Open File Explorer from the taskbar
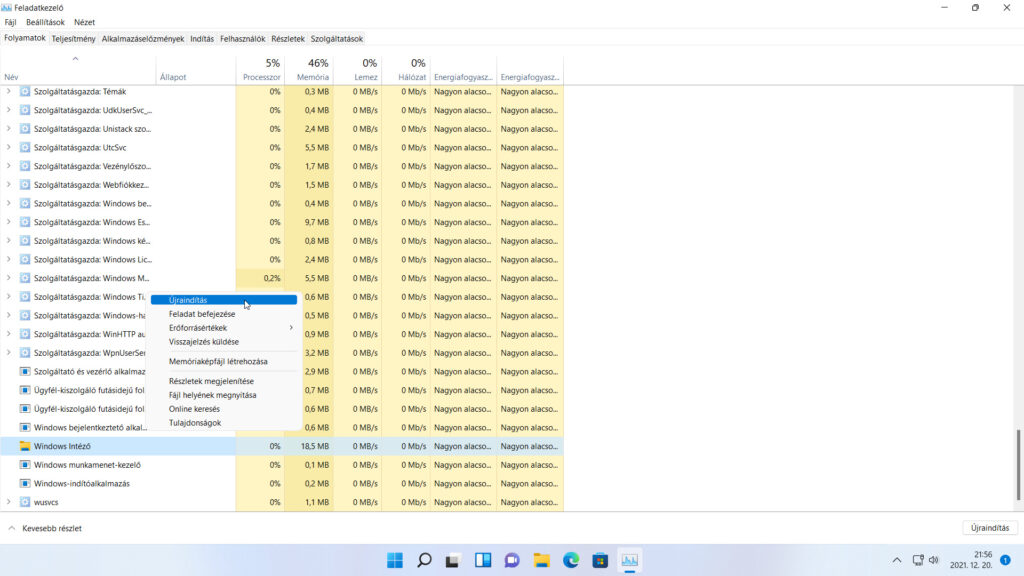The width and height of the screenshot is (1024, 576). (541, 560)
